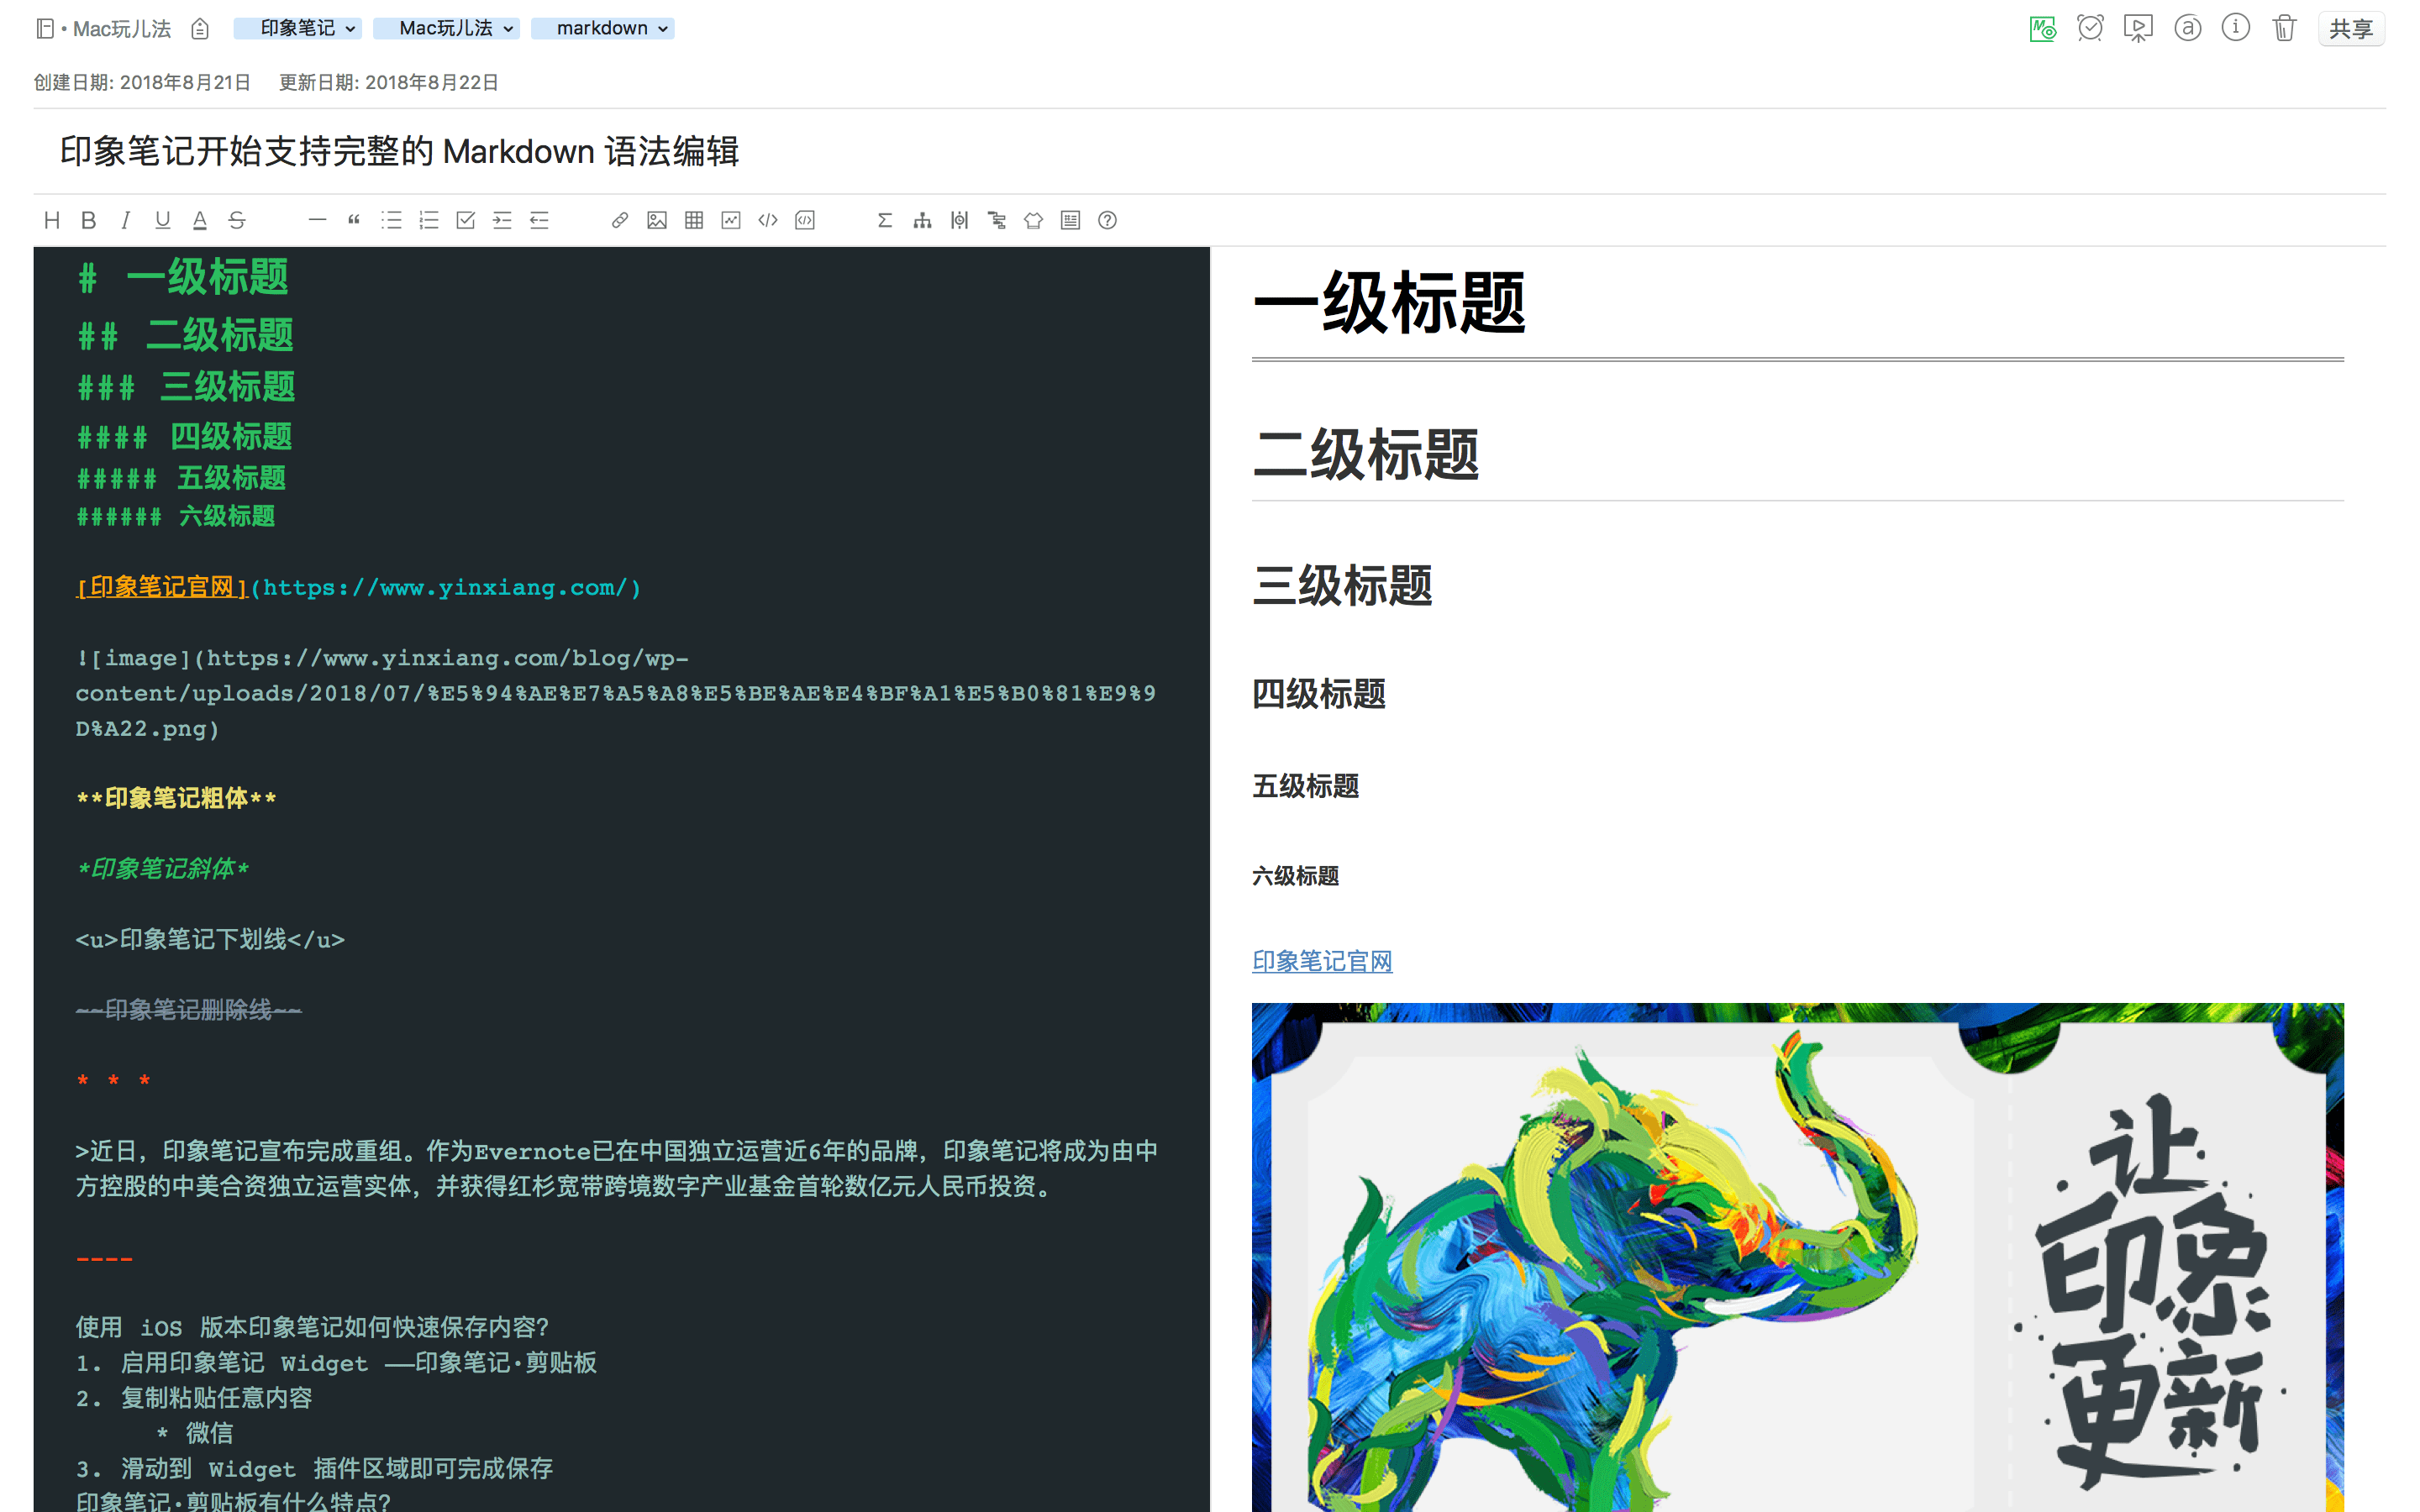Toggle Bold formatting in Markdown toolbar
2420x1512 pixels.
(89, 220)
